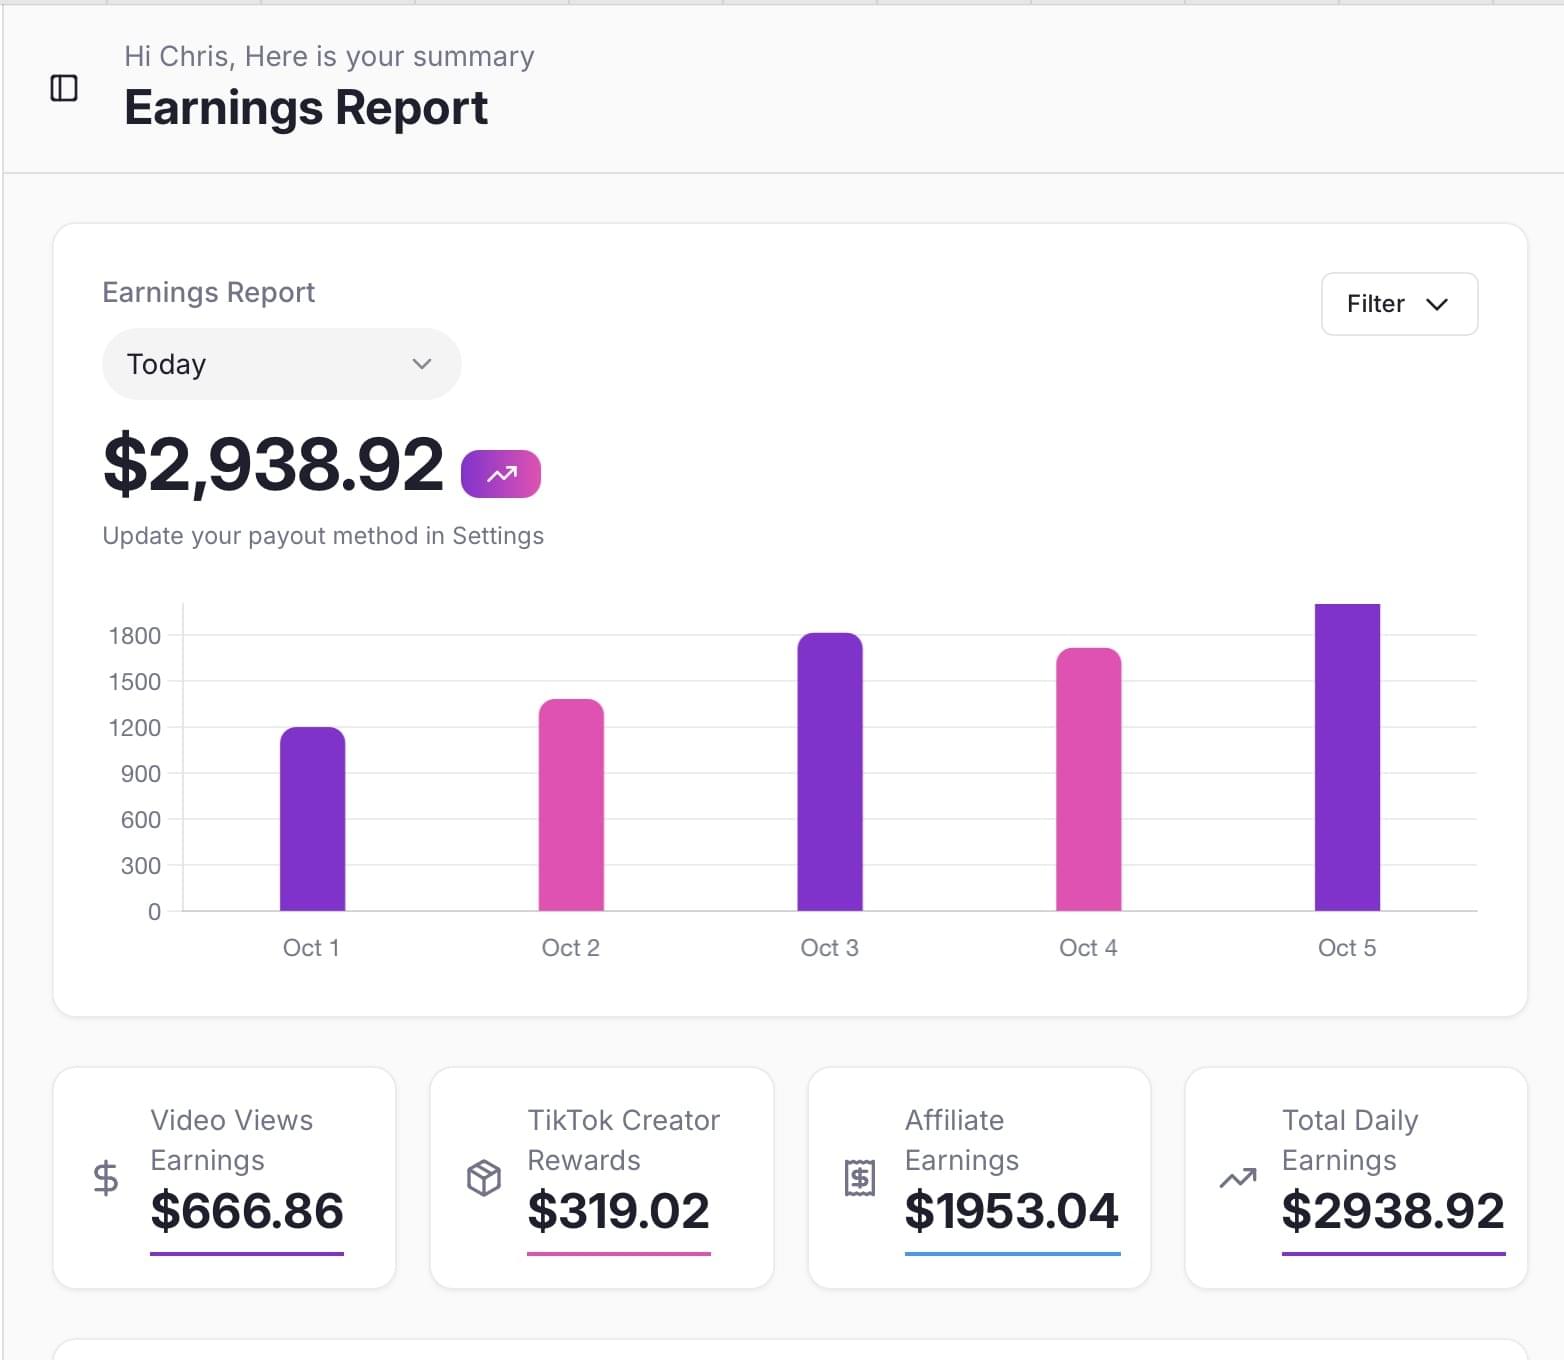Image resolution: width=1564 pixels, height=1360 pixels.
Task: Click the $1953.04 Affiliate Earnings value
Action: tap(1011, 1211)
